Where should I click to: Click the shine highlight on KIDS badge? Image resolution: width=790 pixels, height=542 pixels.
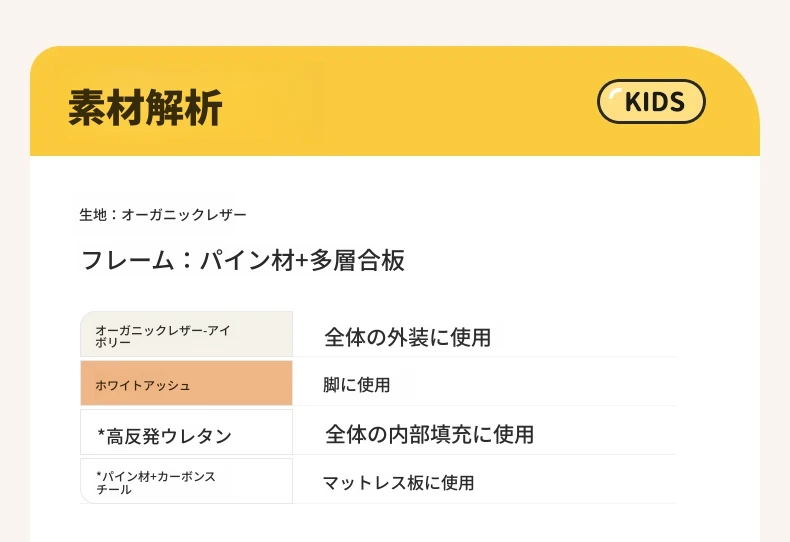[616, 93]
